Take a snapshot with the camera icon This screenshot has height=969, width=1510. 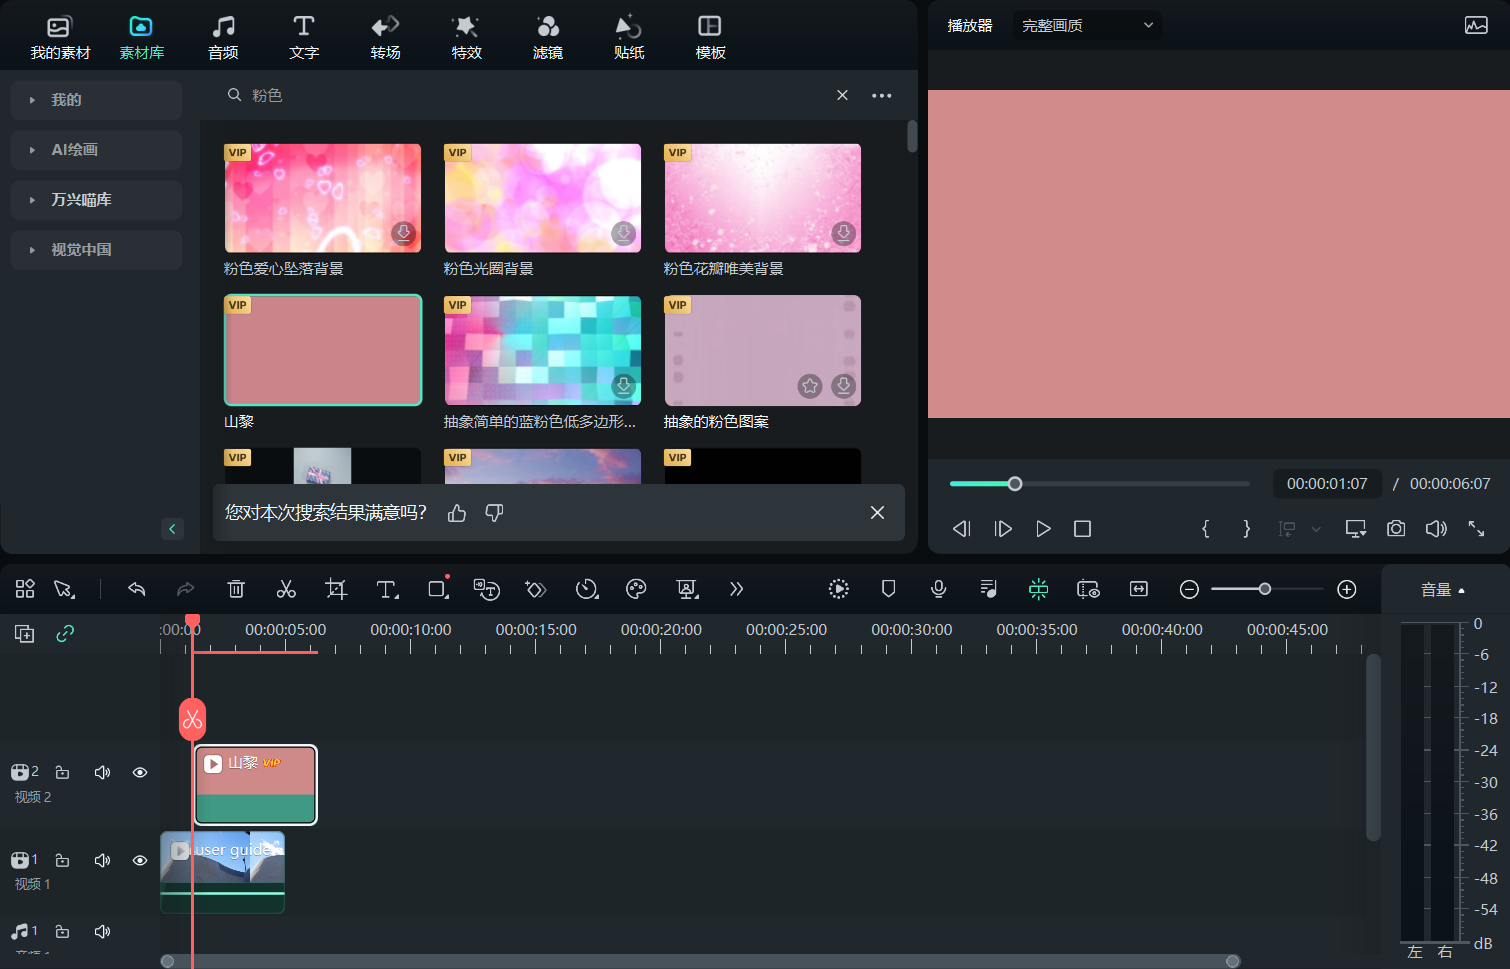pyautogui.click(x=1396, y=528)
